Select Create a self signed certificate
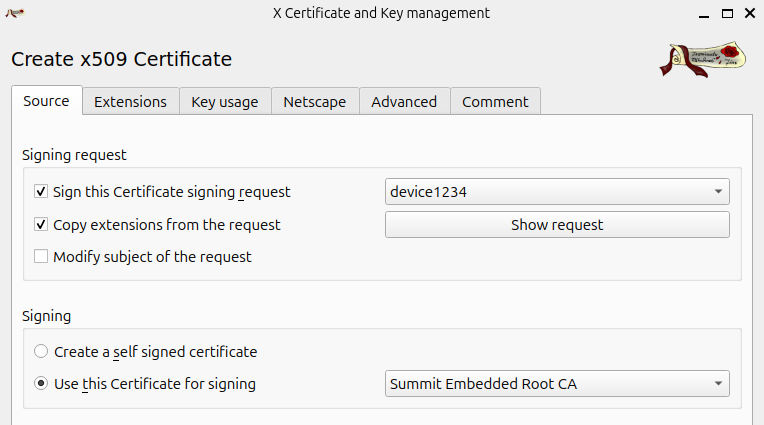Screen dimensions: 764x425 pyautogui.click(x=41, y=352)
